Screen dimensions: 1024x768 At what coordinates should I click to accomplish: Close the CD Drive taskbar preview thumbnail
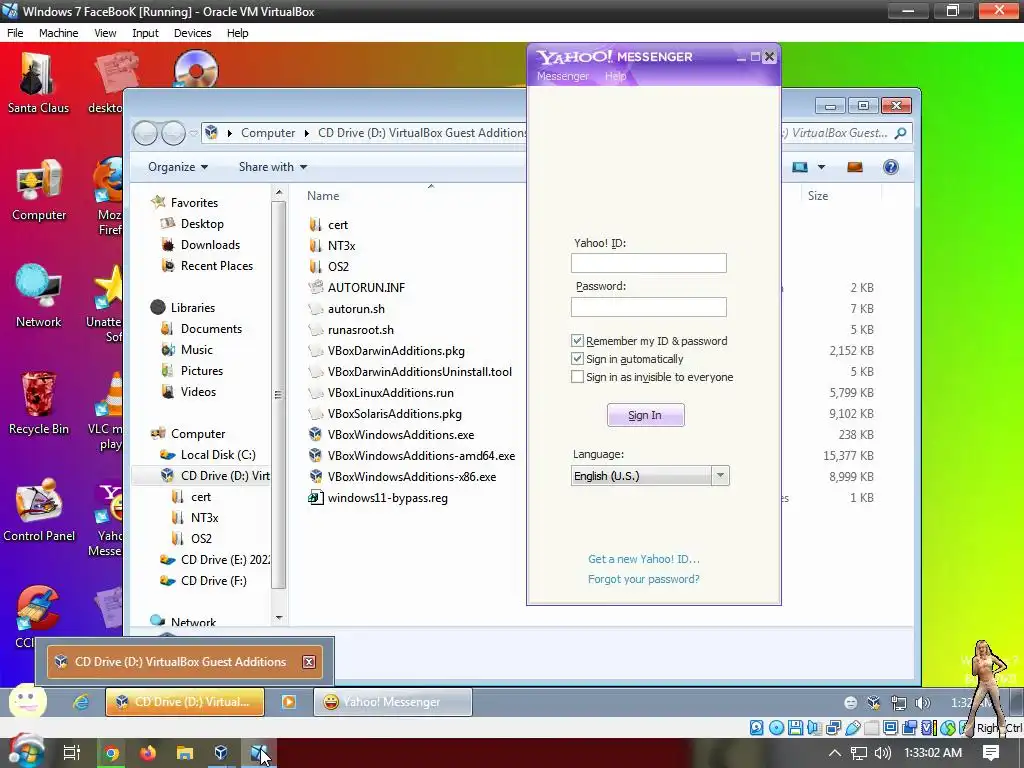pos(309,662)
